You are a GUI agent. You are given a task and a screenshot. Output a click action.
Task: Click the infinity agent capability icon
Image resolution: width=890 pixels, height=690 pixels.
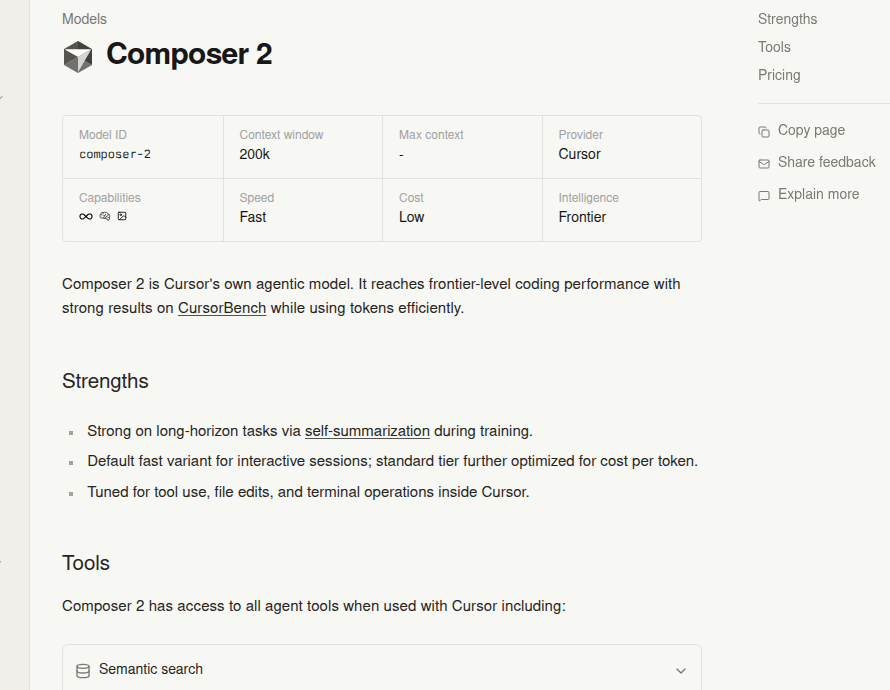tap(86, 216)
